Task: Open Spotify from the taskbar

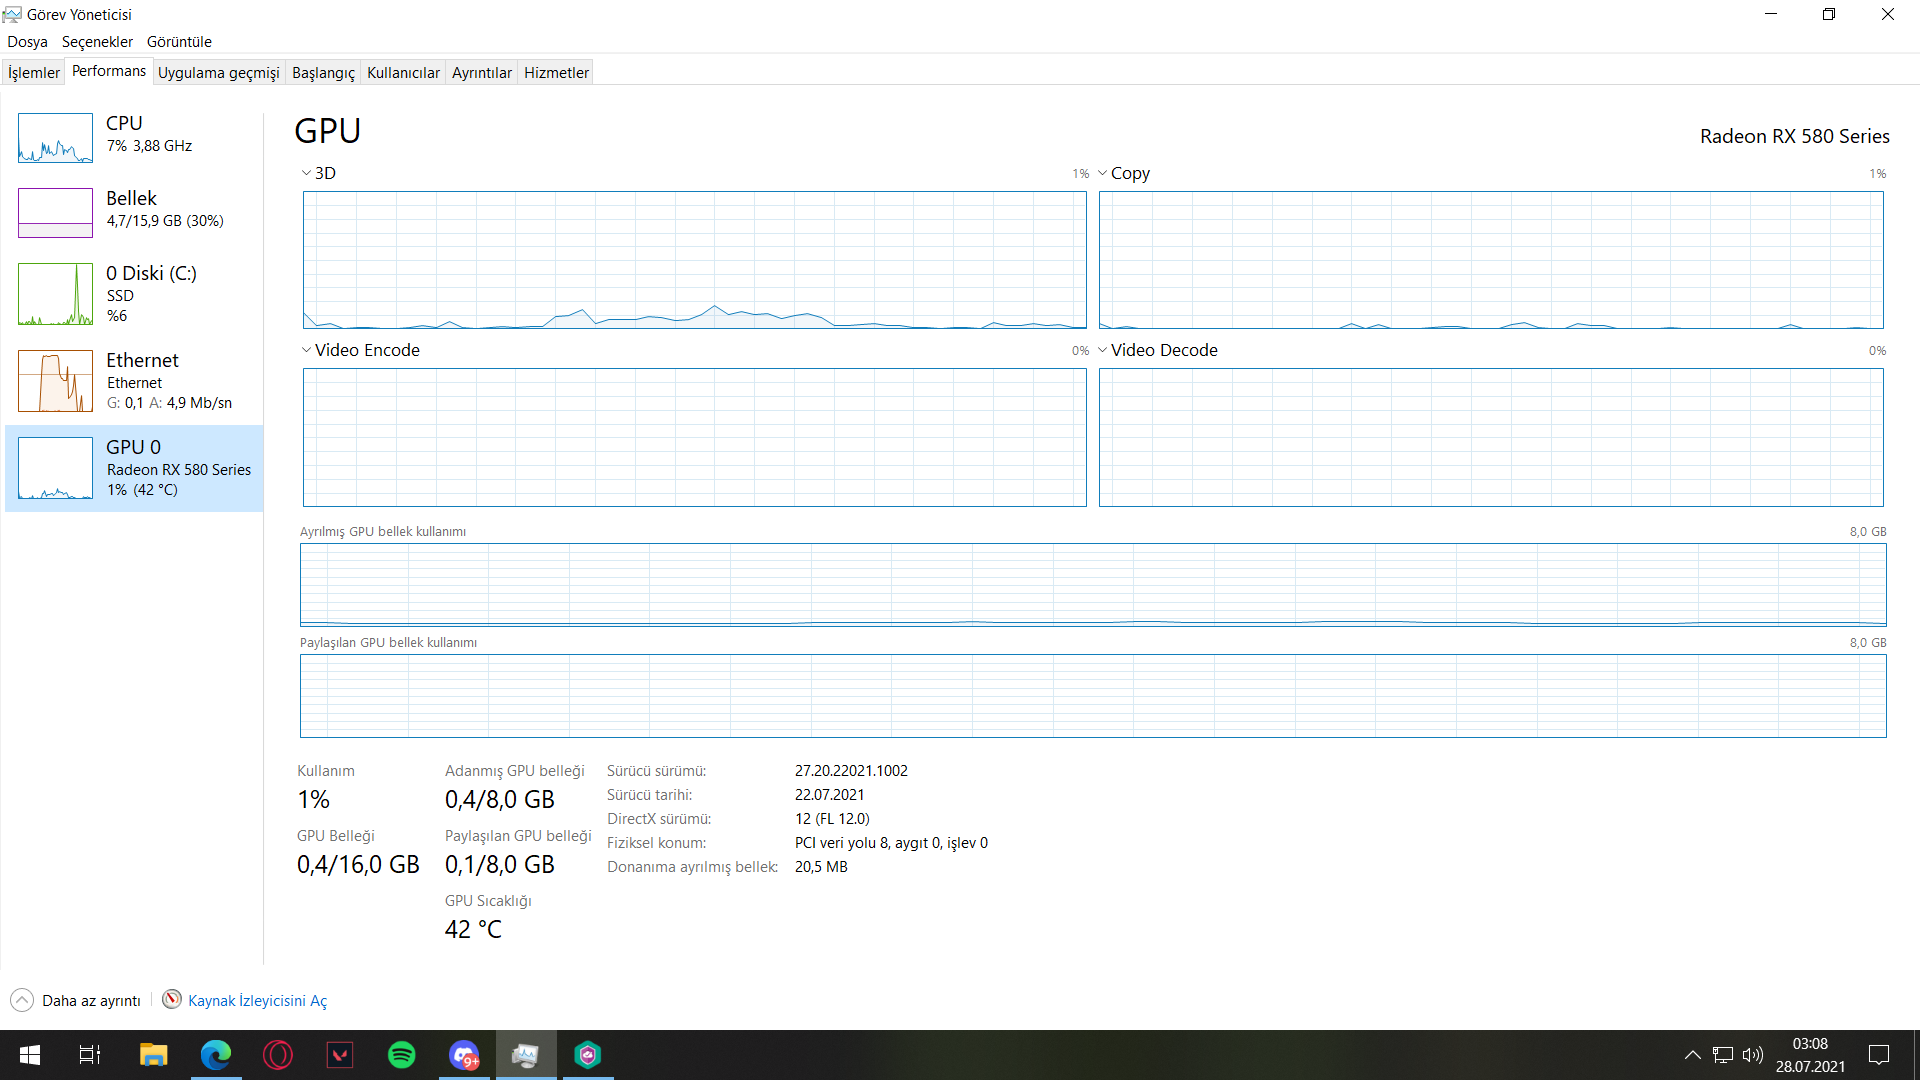Action: point(402,1055)
